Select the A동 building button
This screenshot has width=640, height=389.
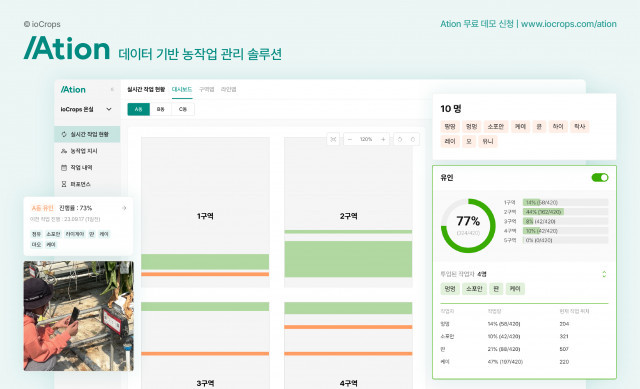click(x=138, y=109)
